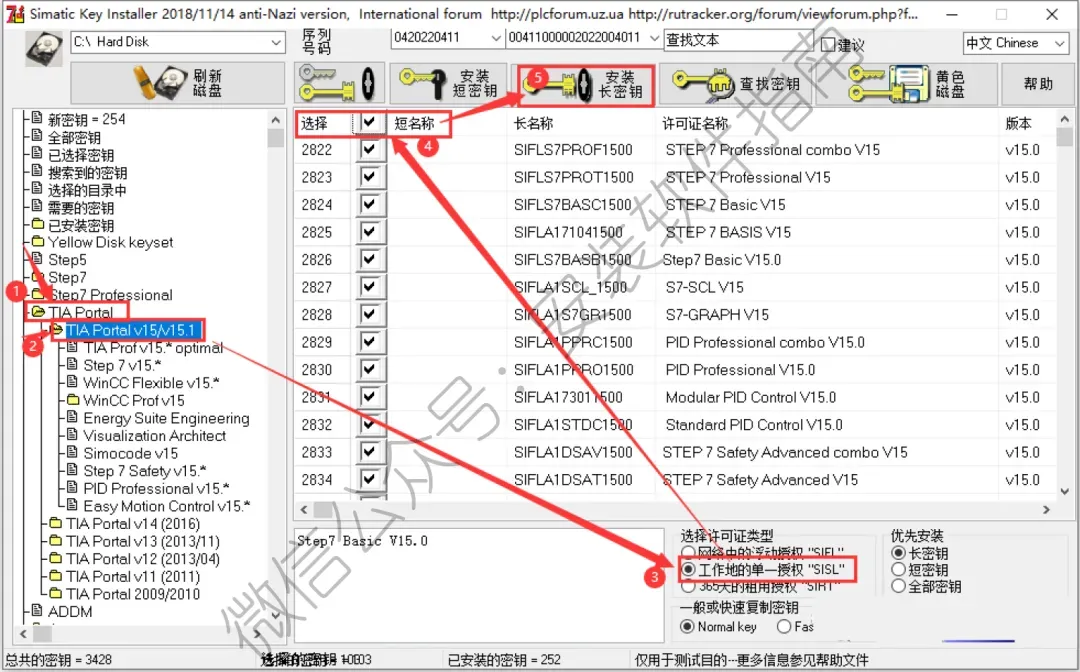Viewport: 1080px width, 672px height.
Task: Select TIA Portal v12 (2013/04) folder
Action: [x=143, y=559]
